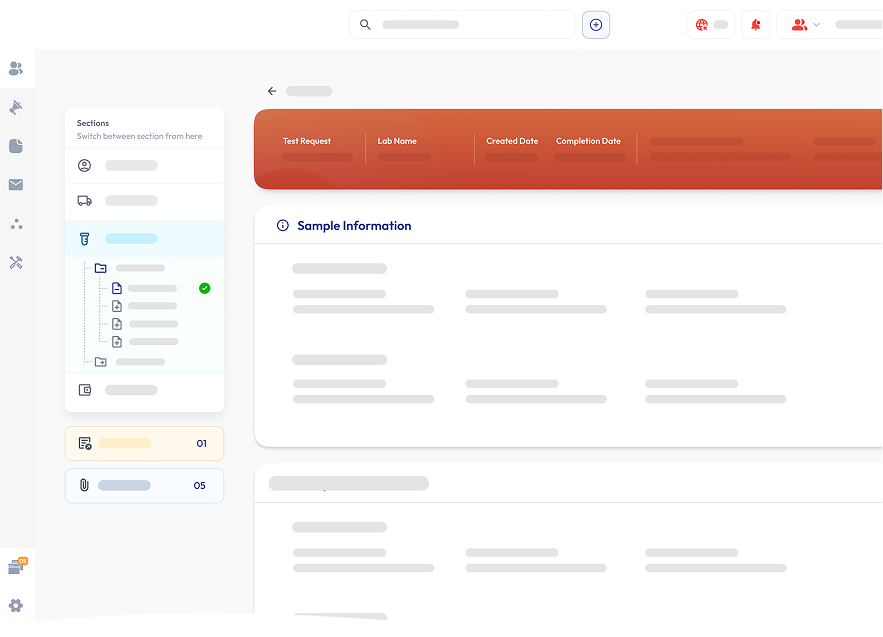Click the pin icon in sidebar

(x=16, y=107)
